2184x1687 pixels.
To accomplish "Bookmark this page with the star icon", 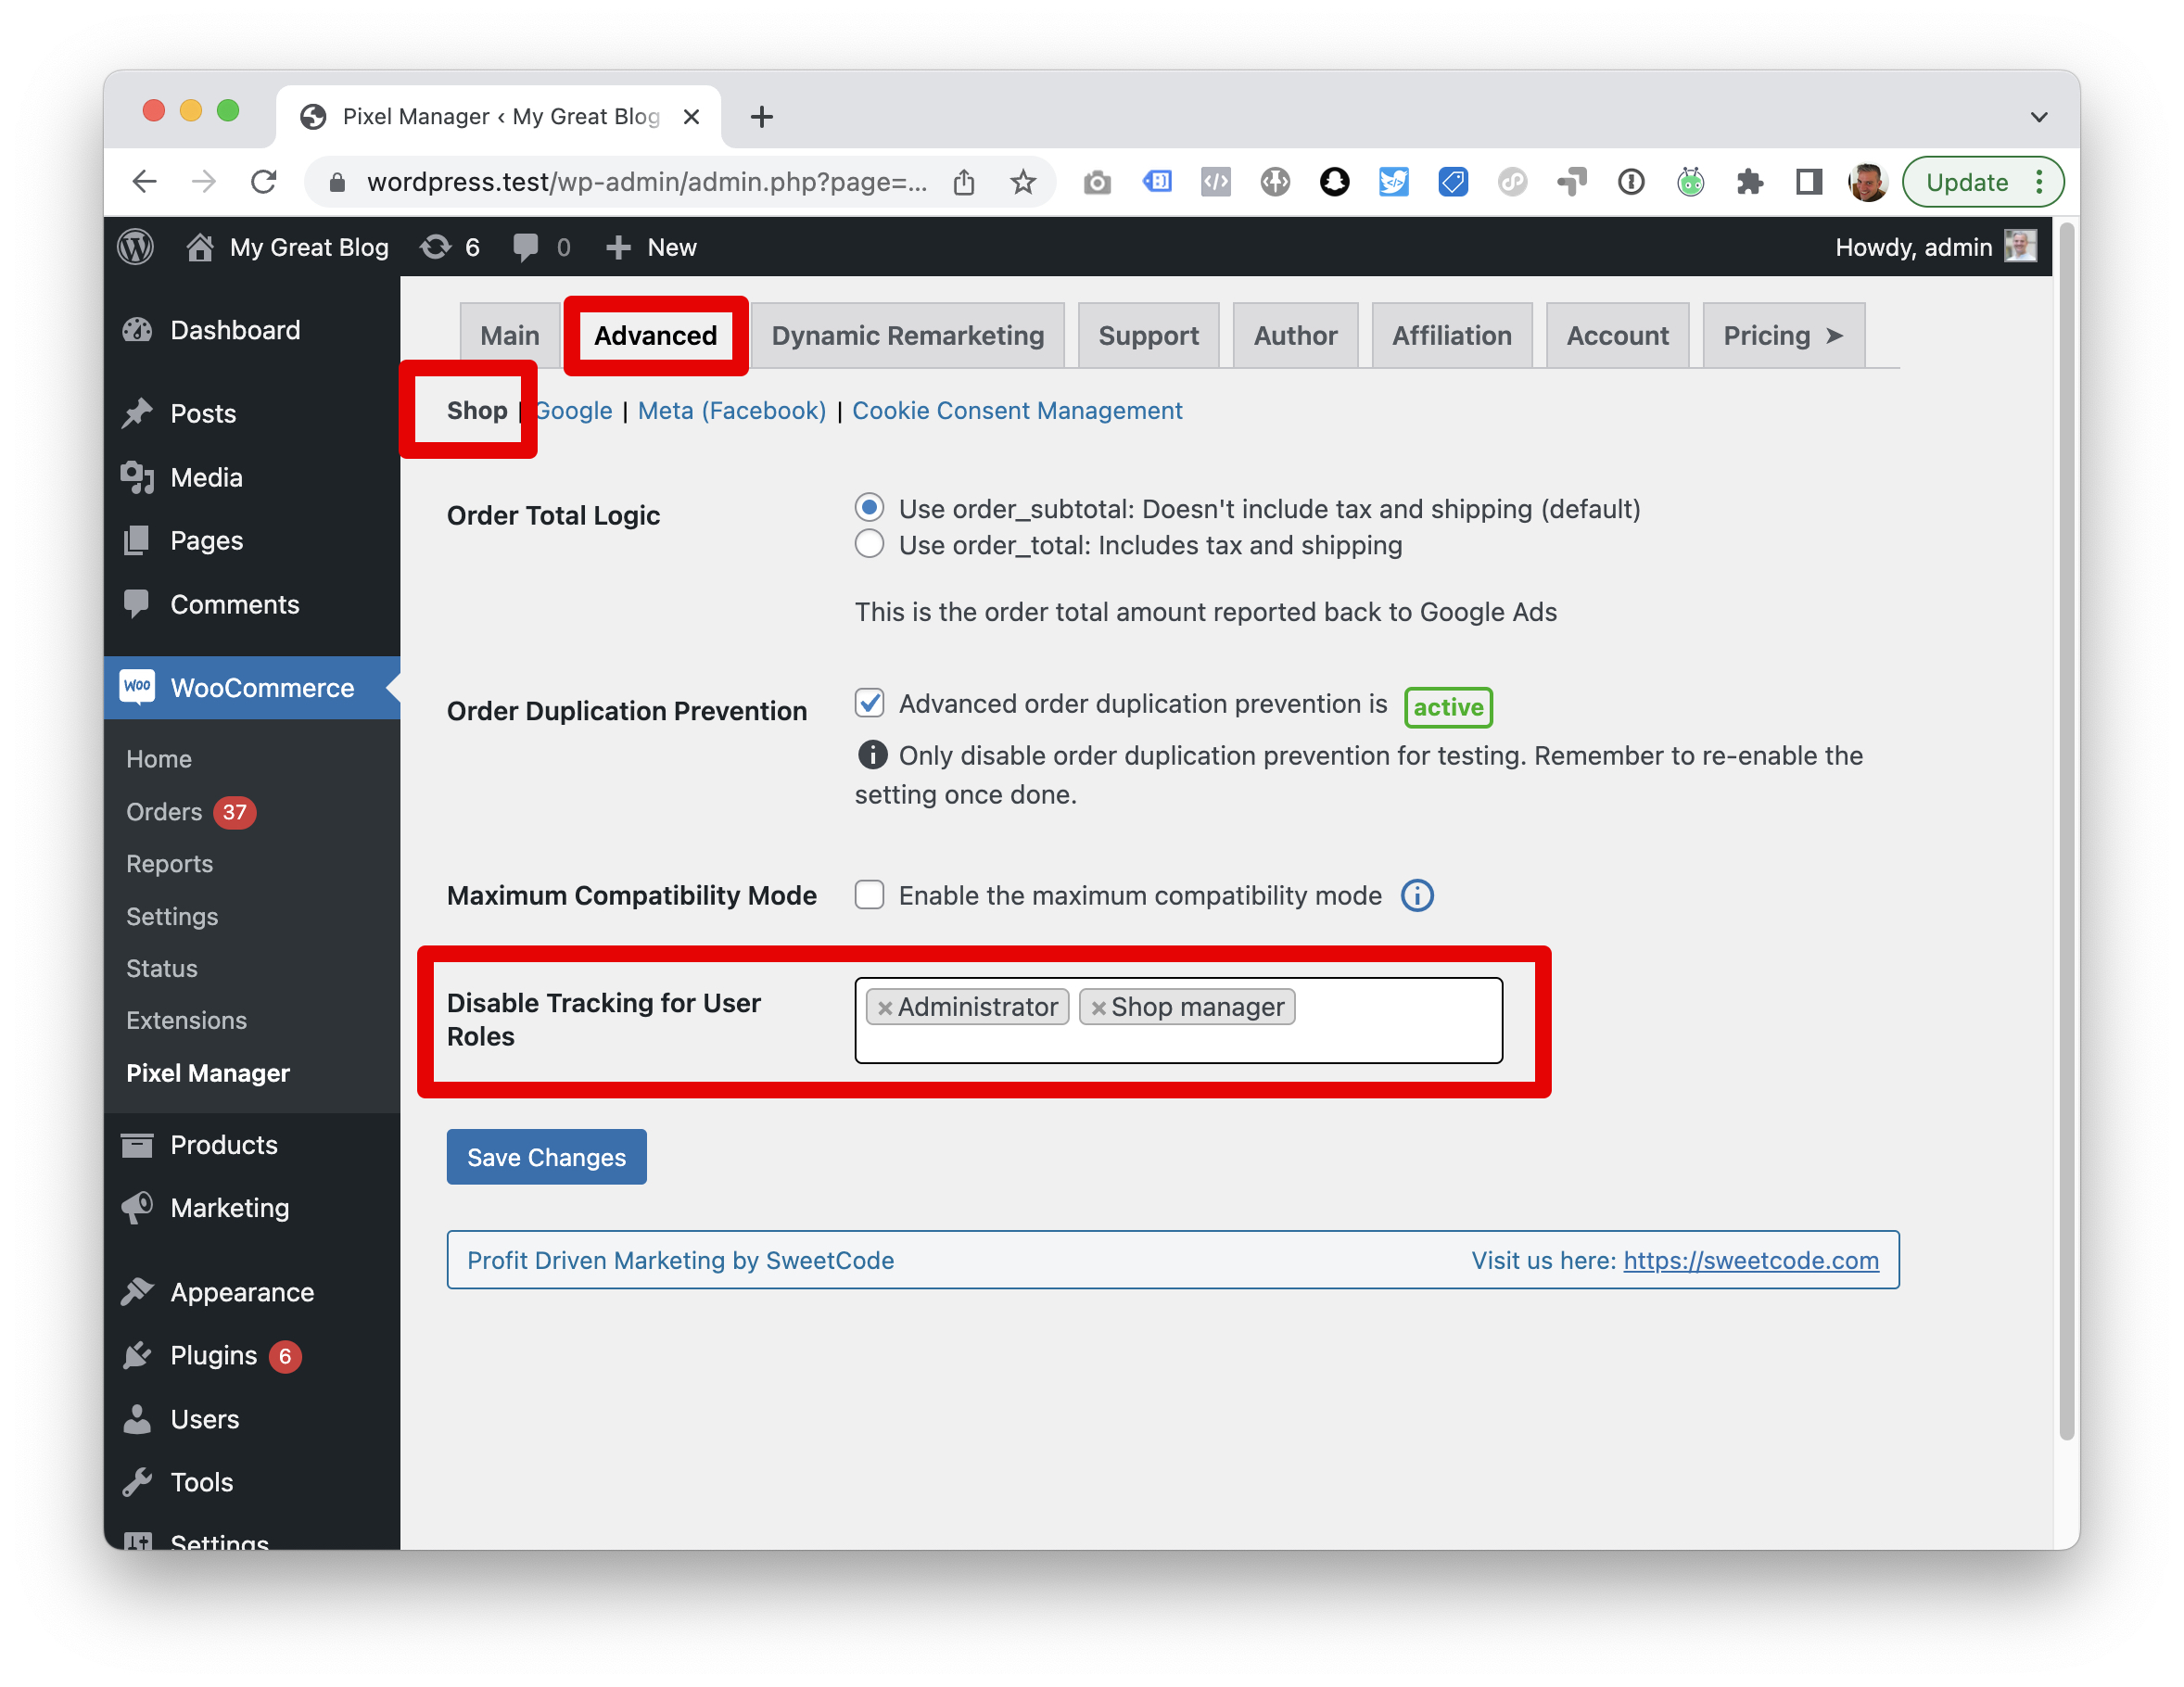I will [x=1022, y=182].
